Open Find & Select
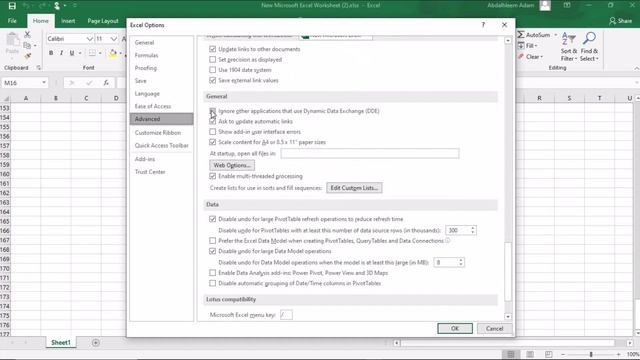This screenshot has width=640, height=360. [x=589, y=47]
